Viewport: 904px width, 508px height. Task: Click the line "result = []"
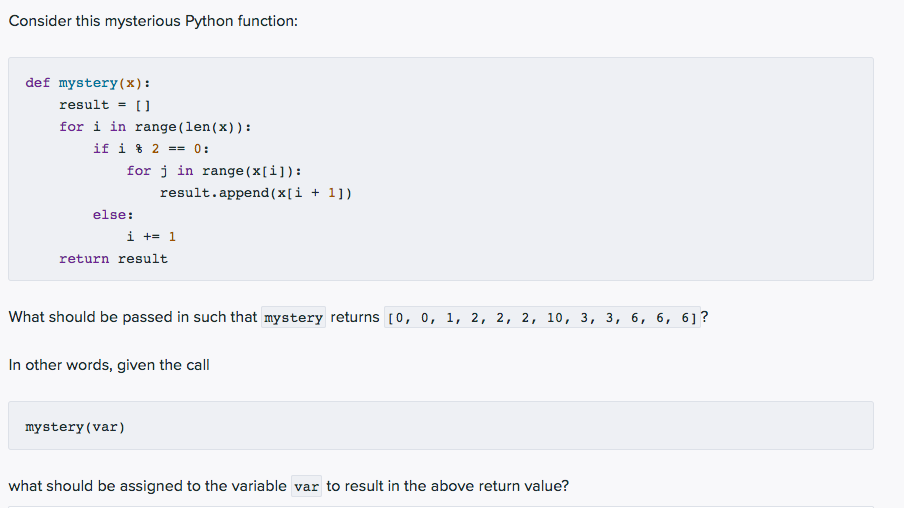[x=105, y=105]
